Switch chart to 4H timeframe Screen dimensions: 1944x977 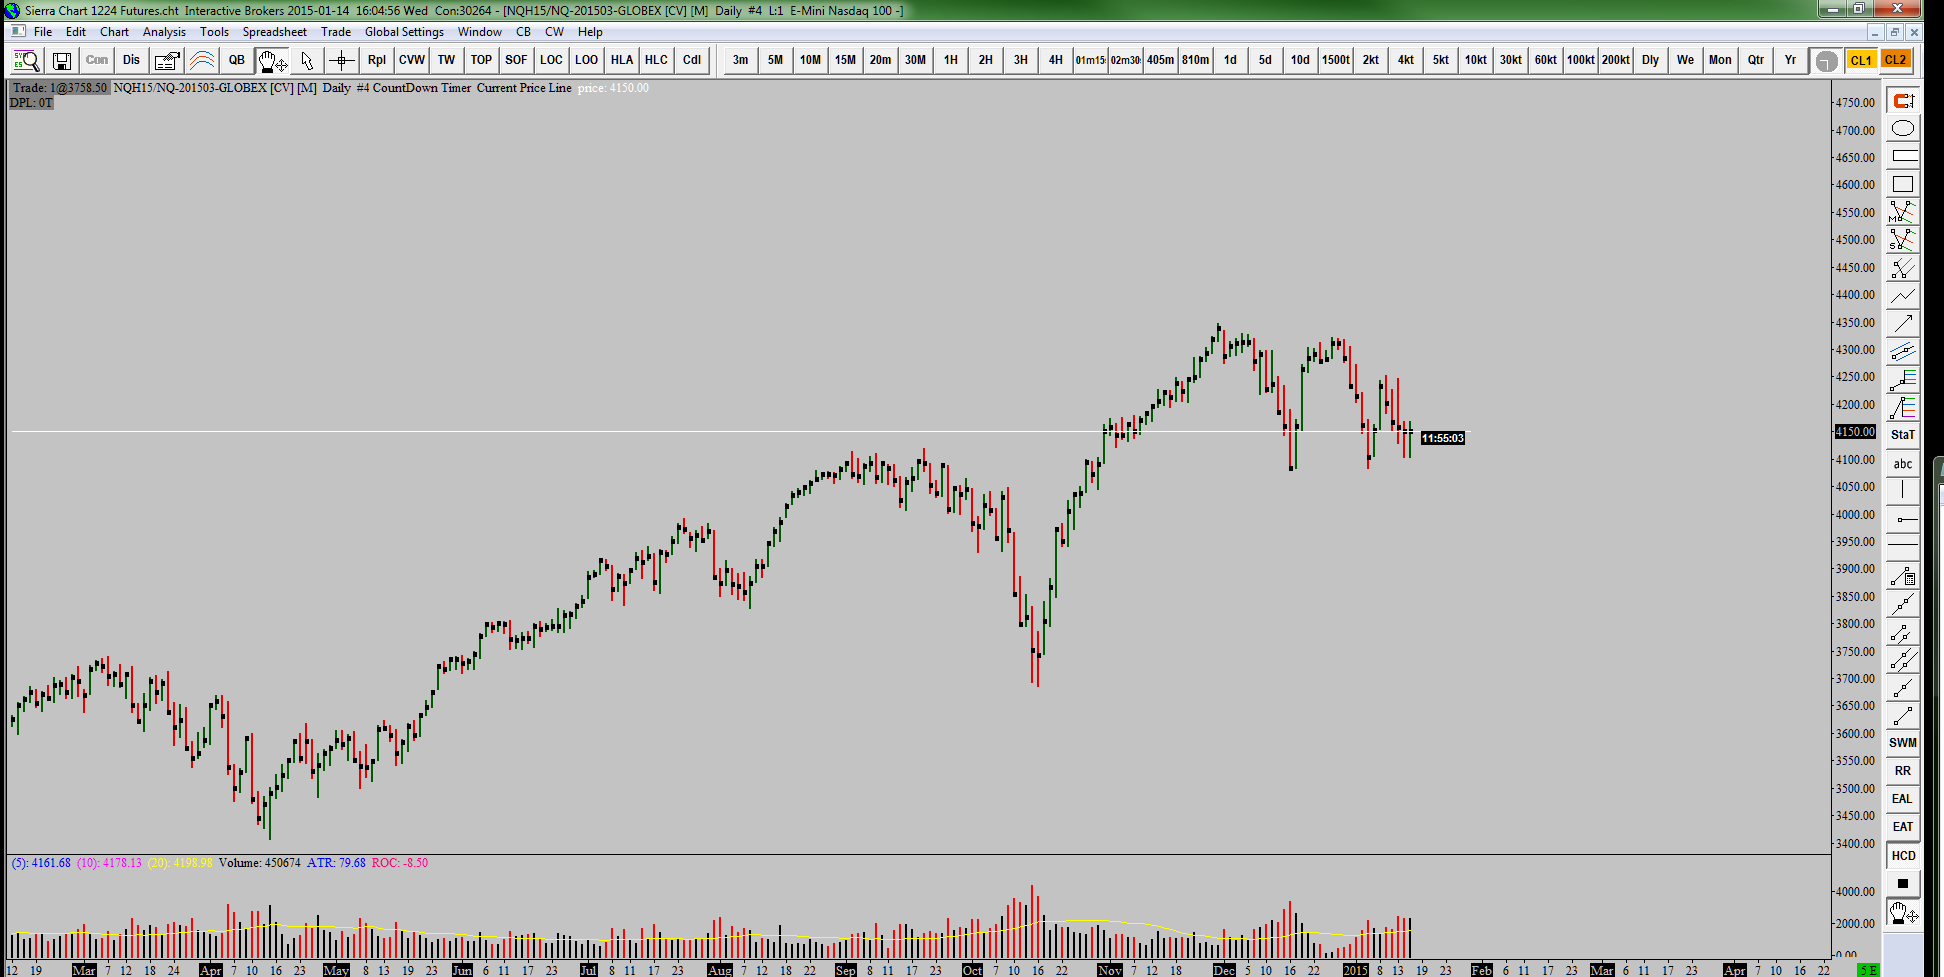(x=1055, y=60)
